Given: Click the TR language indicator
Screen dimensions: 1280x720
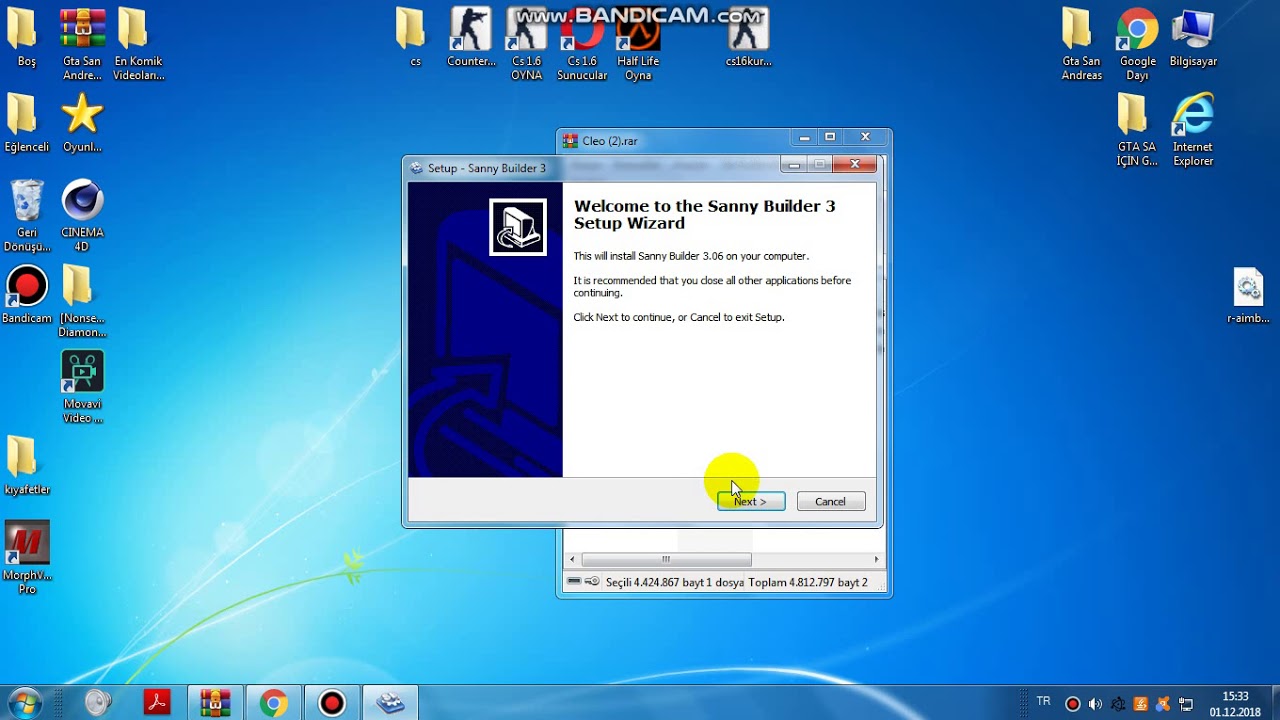Looking at the screenshot, I should [1044, 702].
